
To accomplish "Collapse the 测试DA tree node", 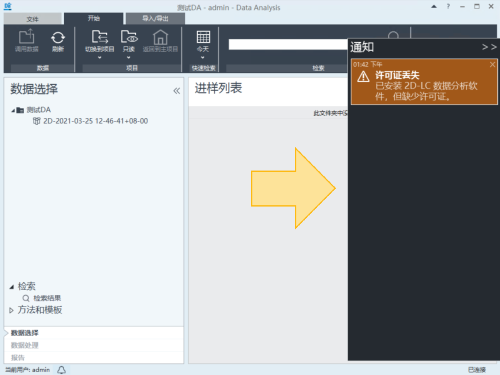I will tap(13, 110).
